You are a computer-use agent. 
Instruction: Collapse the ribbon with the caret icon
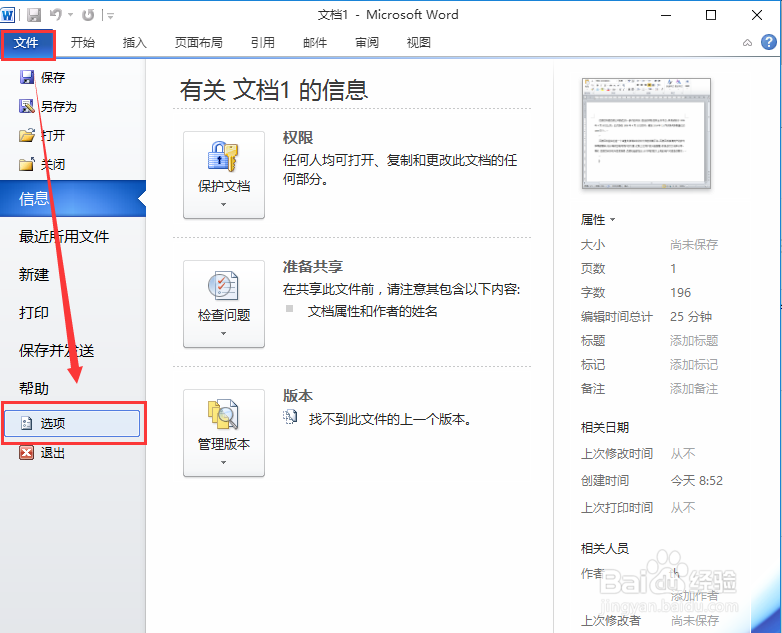tap(747, 43)
